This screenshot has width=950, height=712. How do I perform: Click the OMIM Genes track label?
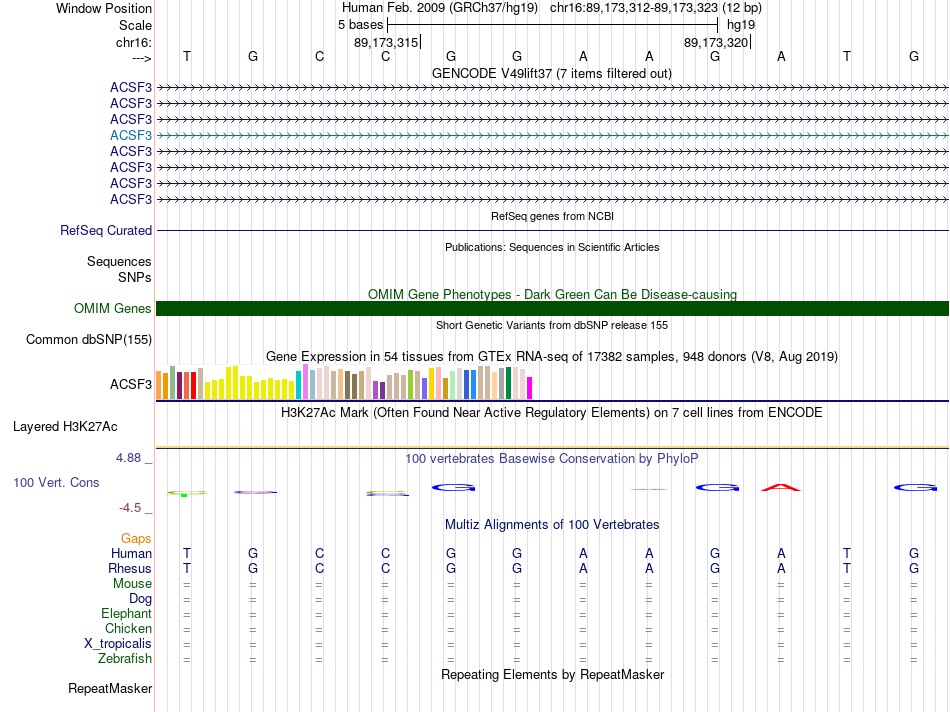coord(113,308)
